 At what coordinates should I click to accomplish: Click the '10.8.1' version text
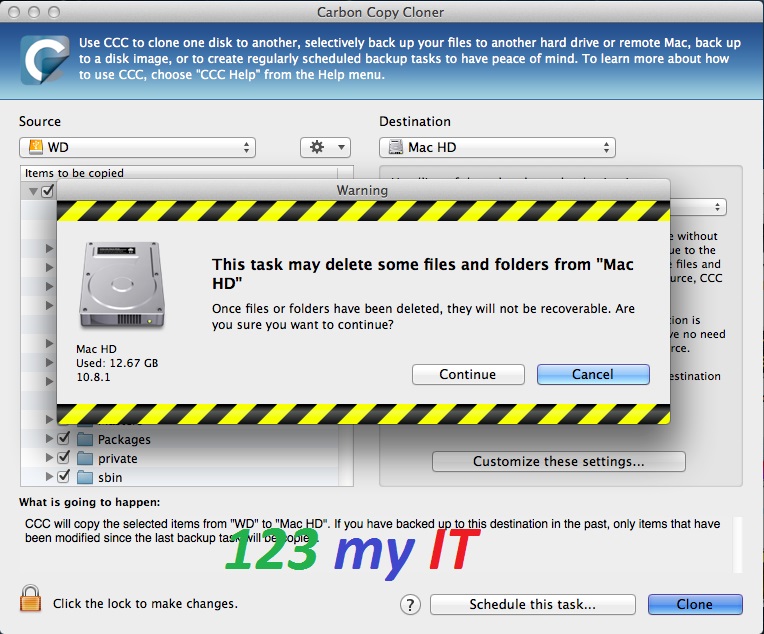point(93,377)
